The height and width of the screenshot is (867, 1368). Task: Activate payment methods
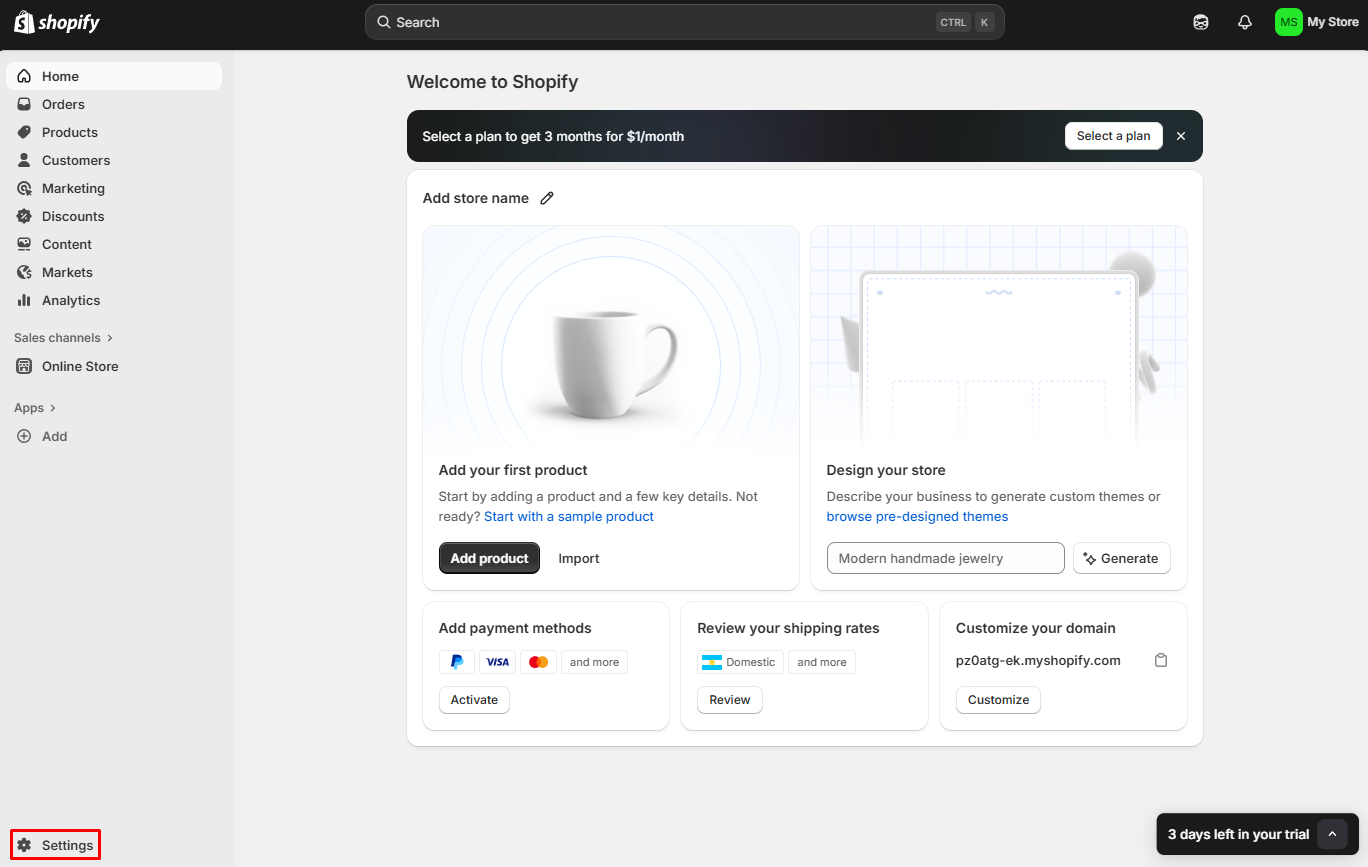coord(474,700)
